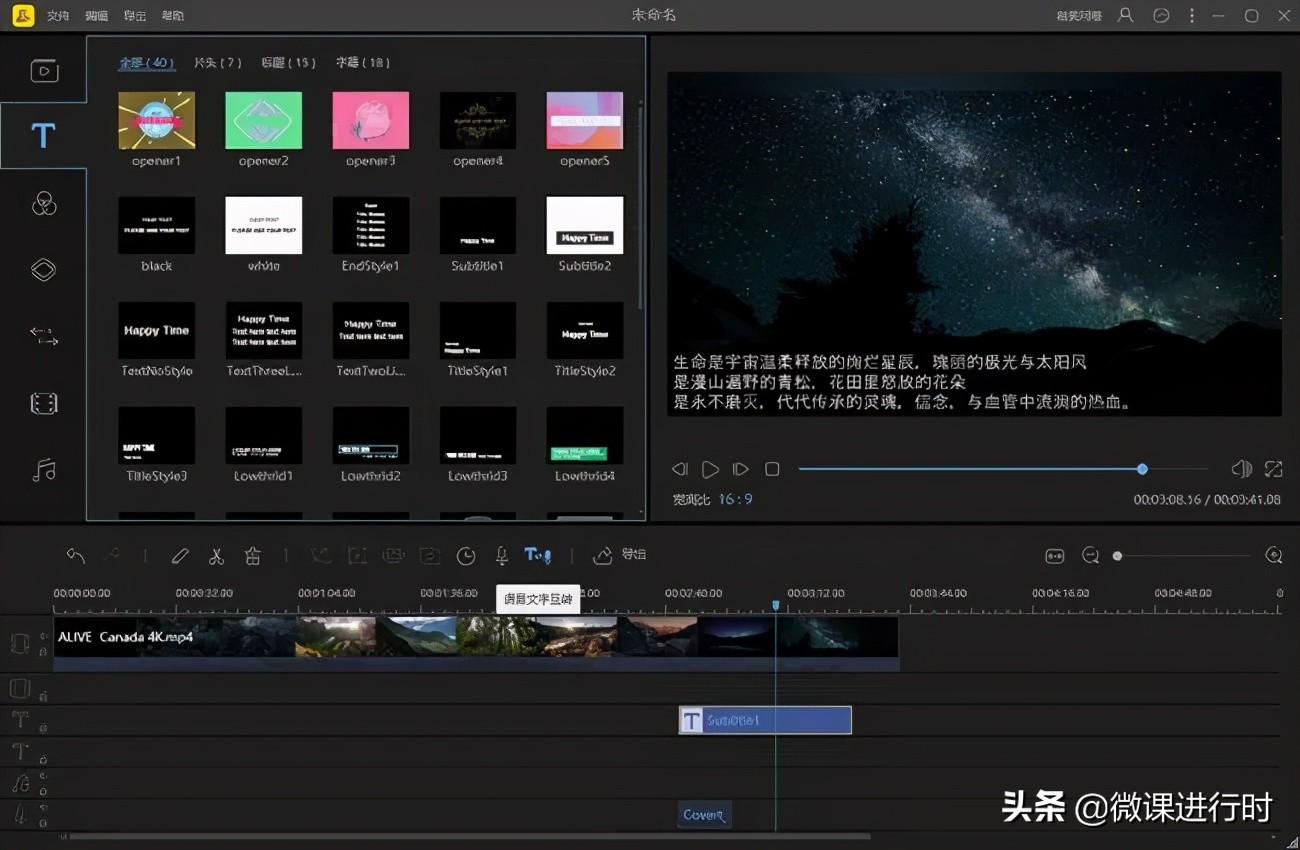The image size is (1300, 850).
Task: Select the media library icon in the sidebar
Action: (x=44, y=70)
